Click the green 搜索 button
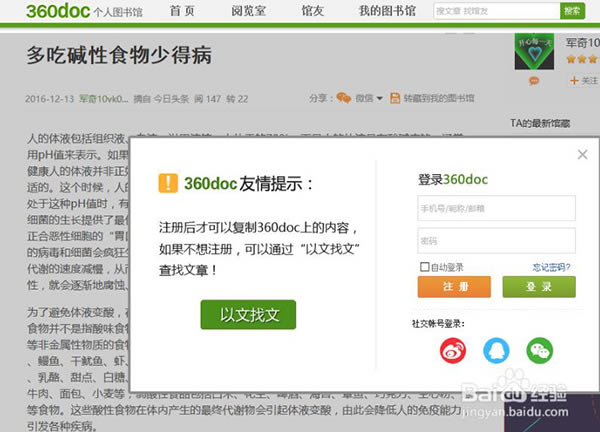Screen dimensions: 600x432 pyautogui.click(x=572, y=11)
